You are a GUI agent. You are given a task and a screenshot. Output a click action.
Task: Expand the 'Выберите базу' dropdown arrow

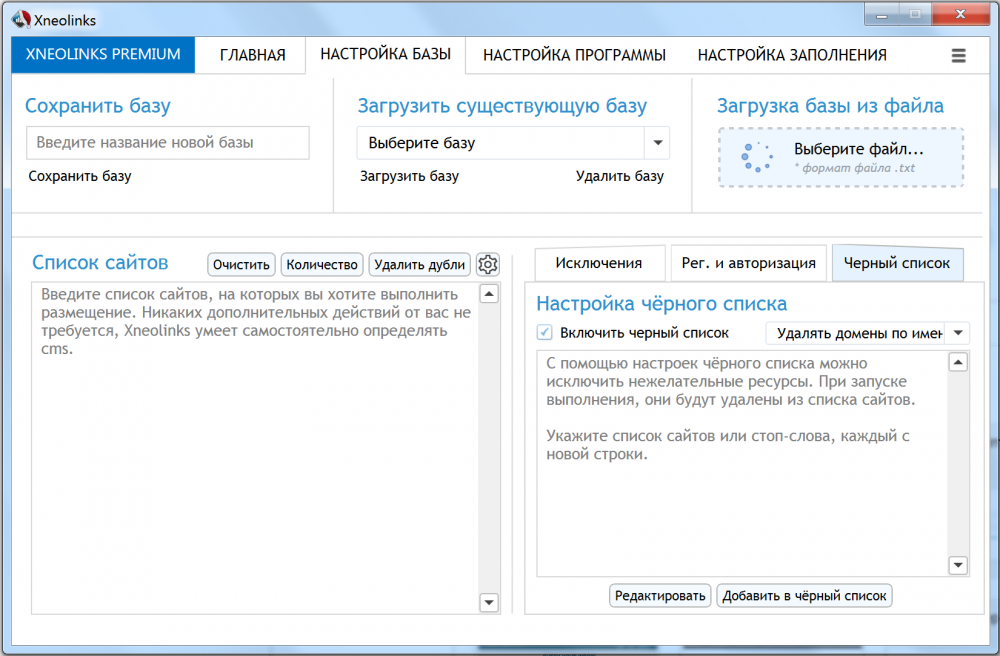coord(658,143)
